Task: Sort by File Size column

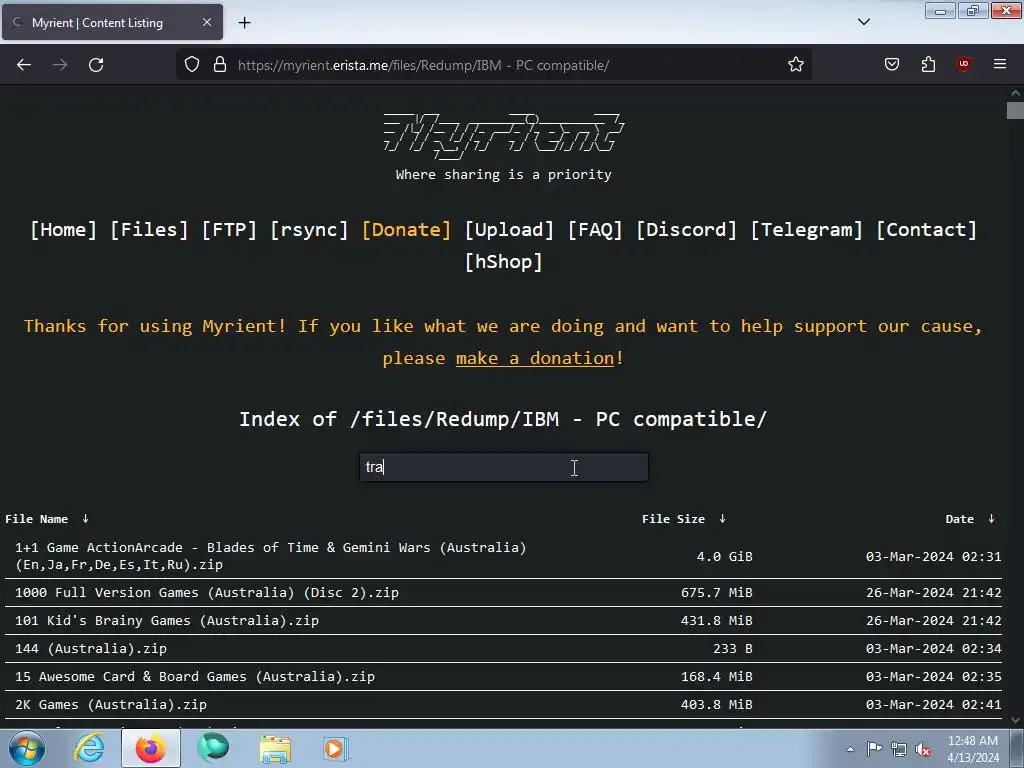Action: coord(683,519)
